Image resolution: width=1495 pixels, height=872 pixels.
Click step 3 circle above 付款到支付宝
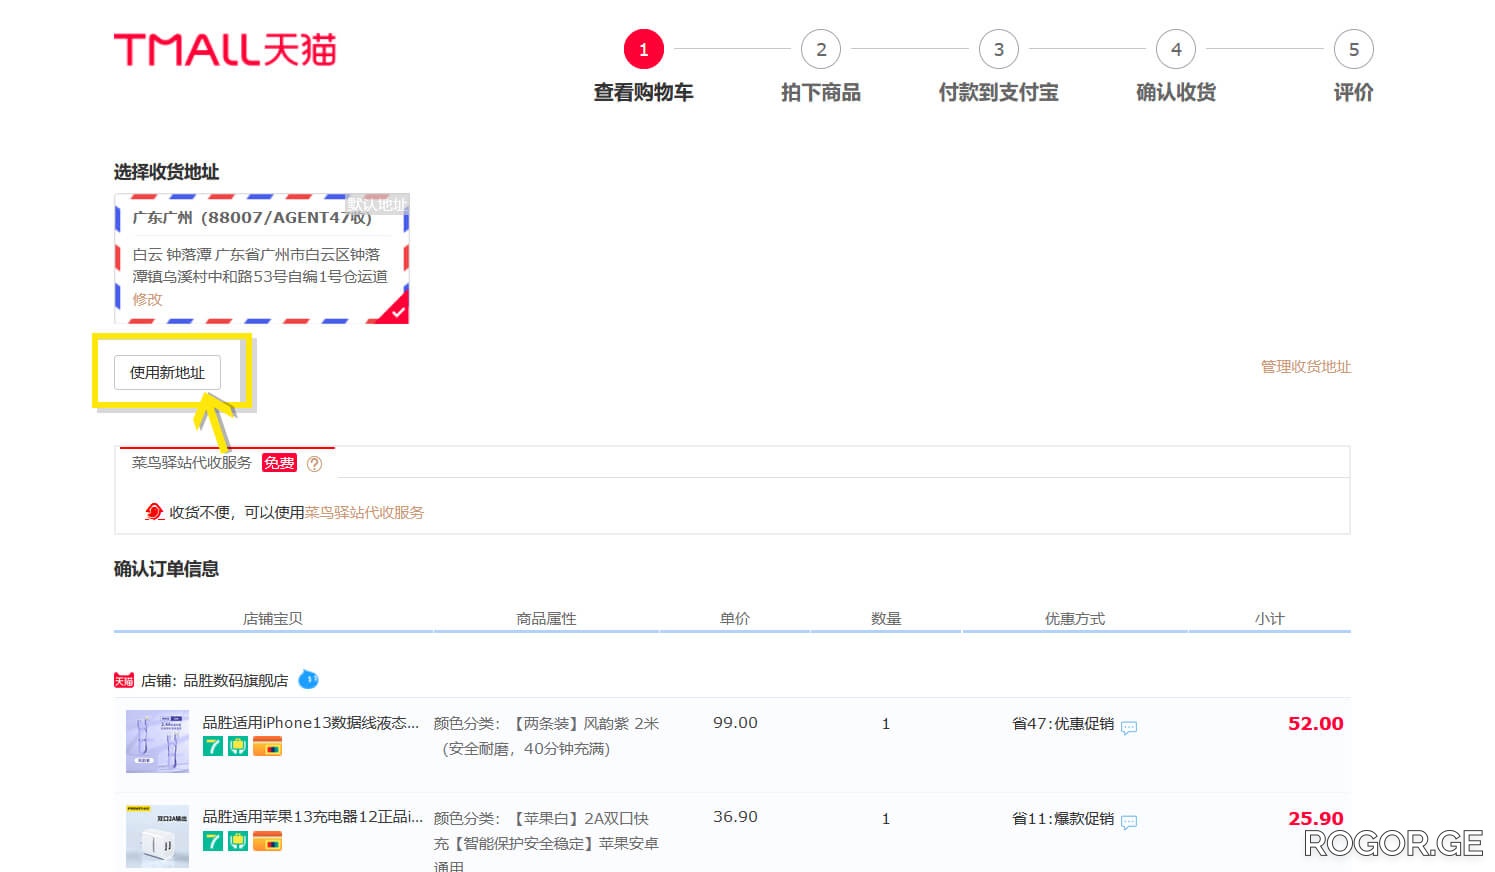coord(998,49)
